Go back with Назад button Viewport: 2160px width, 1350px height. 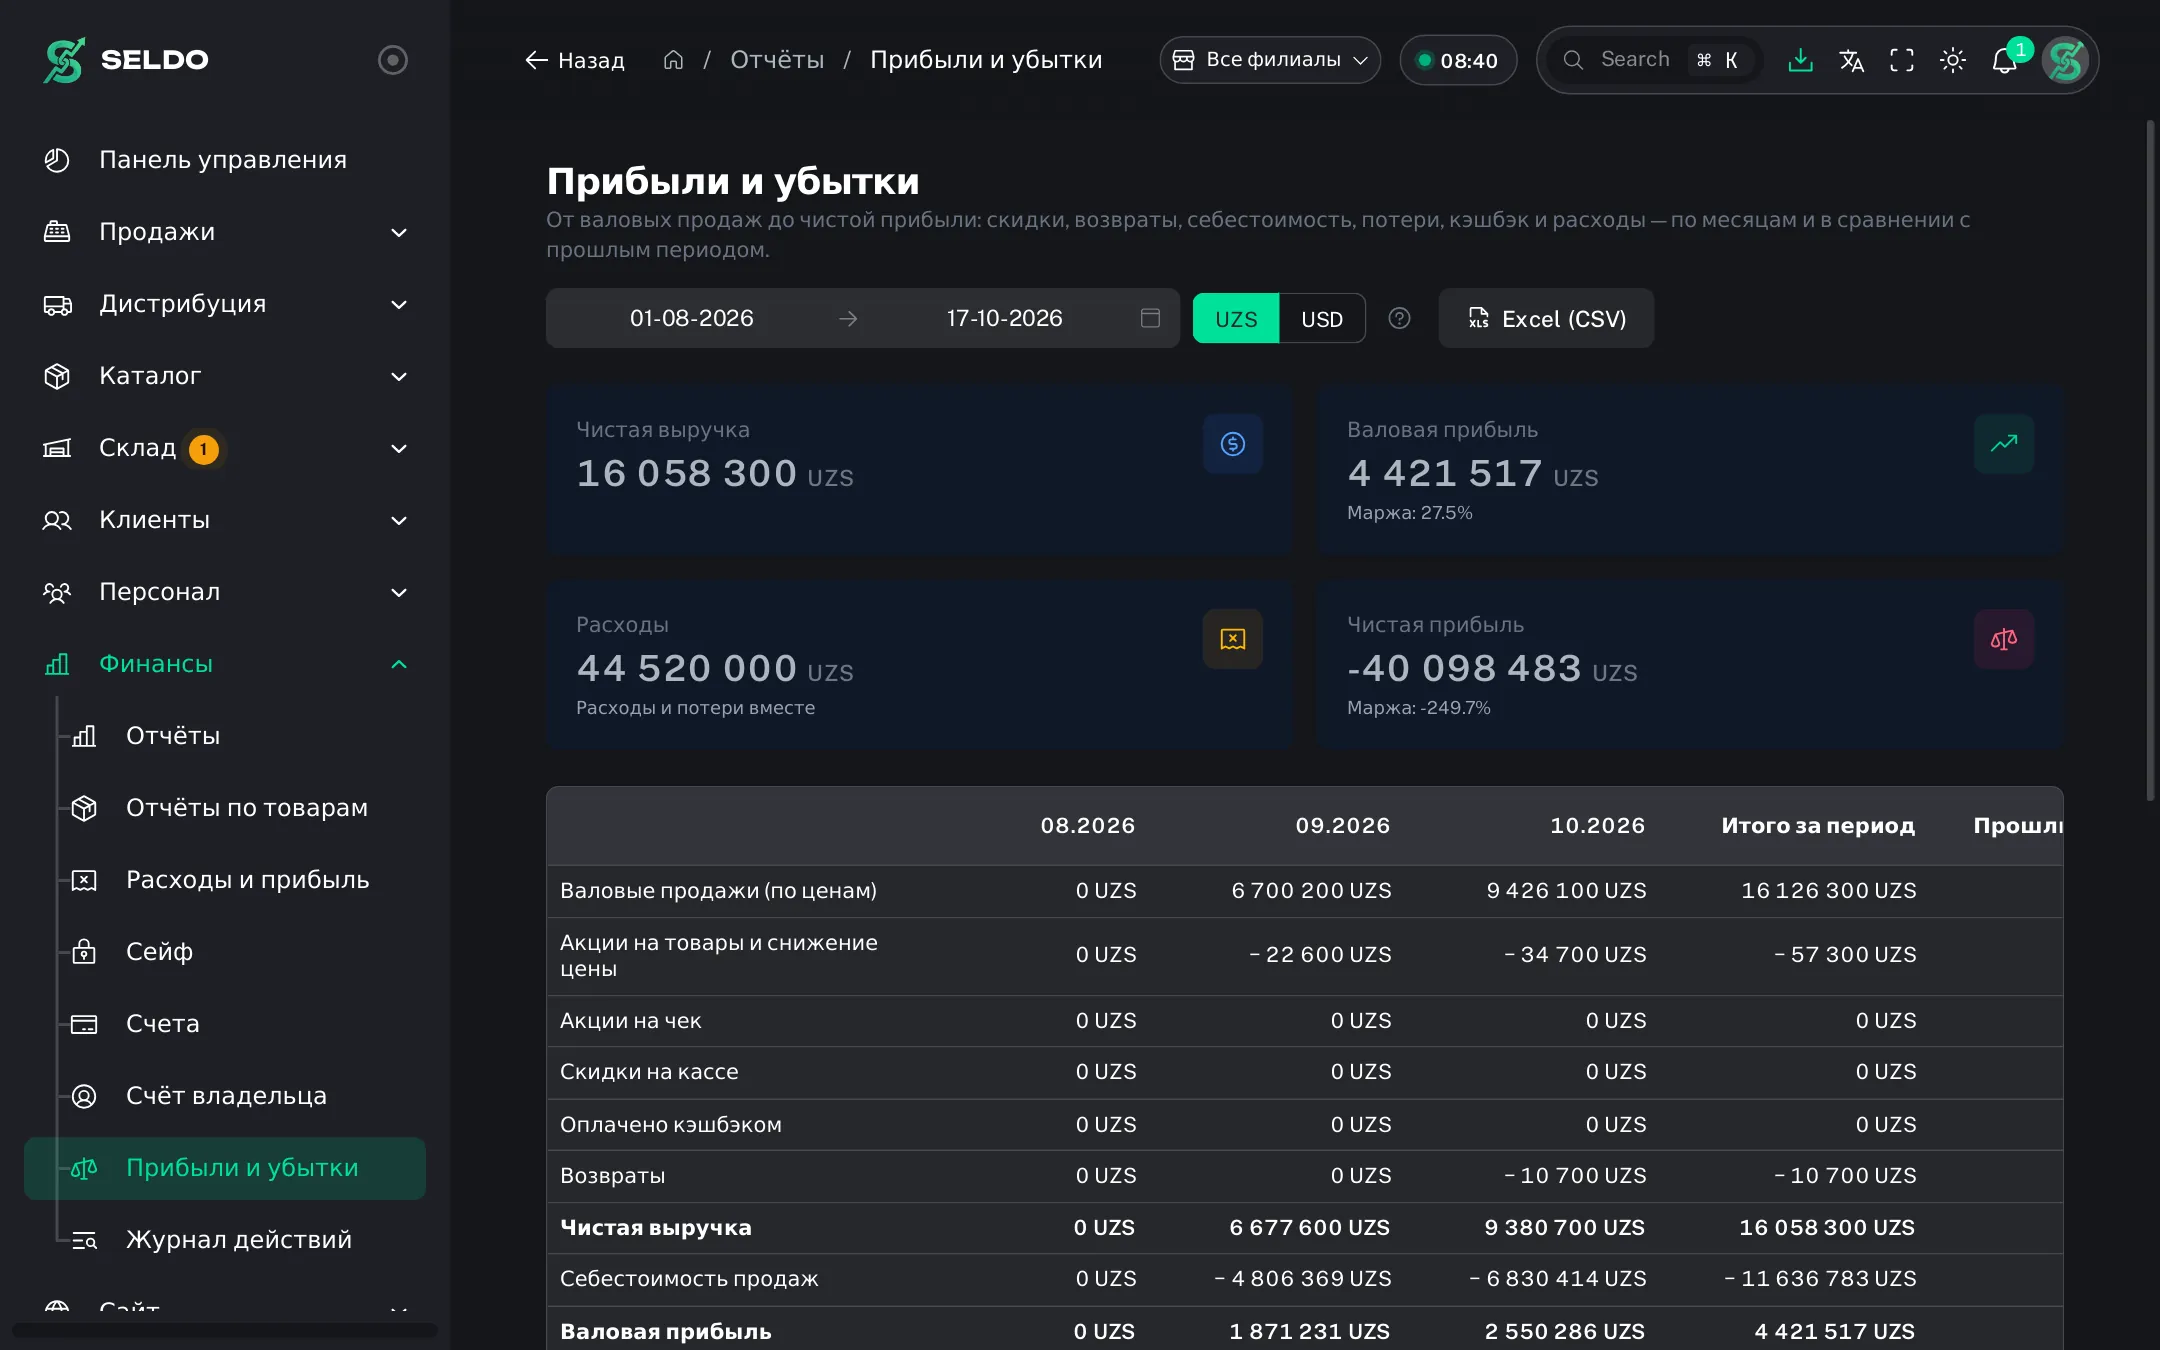[575, 60]
